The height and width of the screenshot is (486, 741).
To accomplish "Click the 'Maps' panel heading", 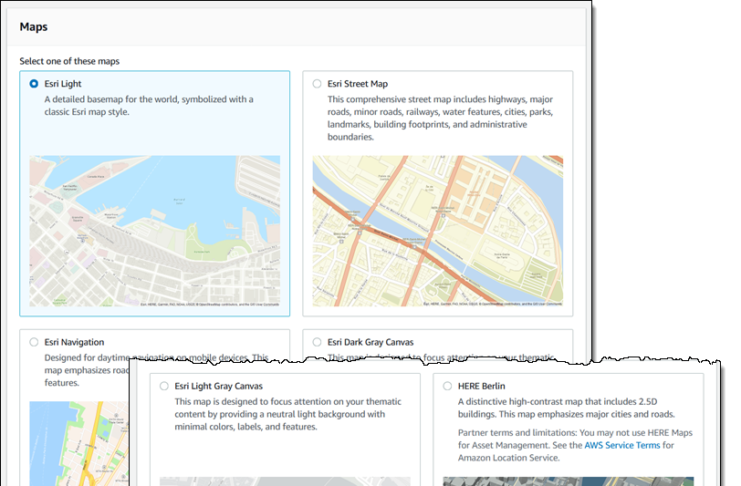I will pyautogui.click(x=34, y=27).
